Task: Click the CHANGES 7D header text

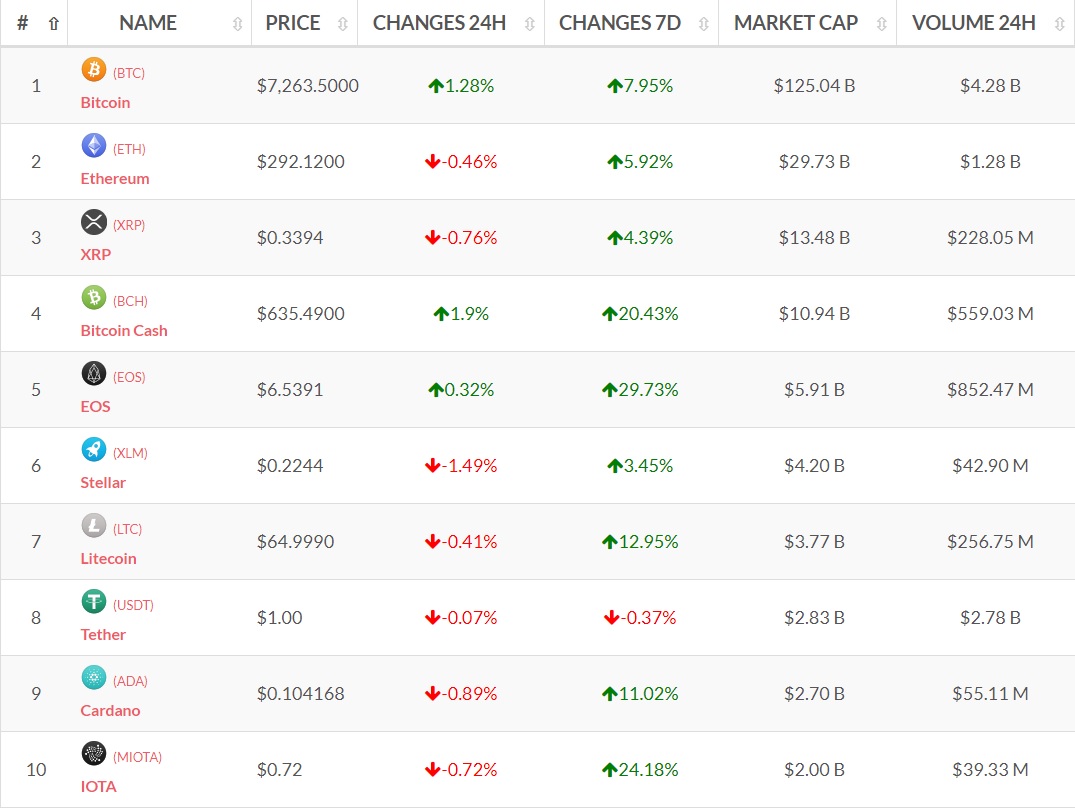Action: click(x=620, y=23)
